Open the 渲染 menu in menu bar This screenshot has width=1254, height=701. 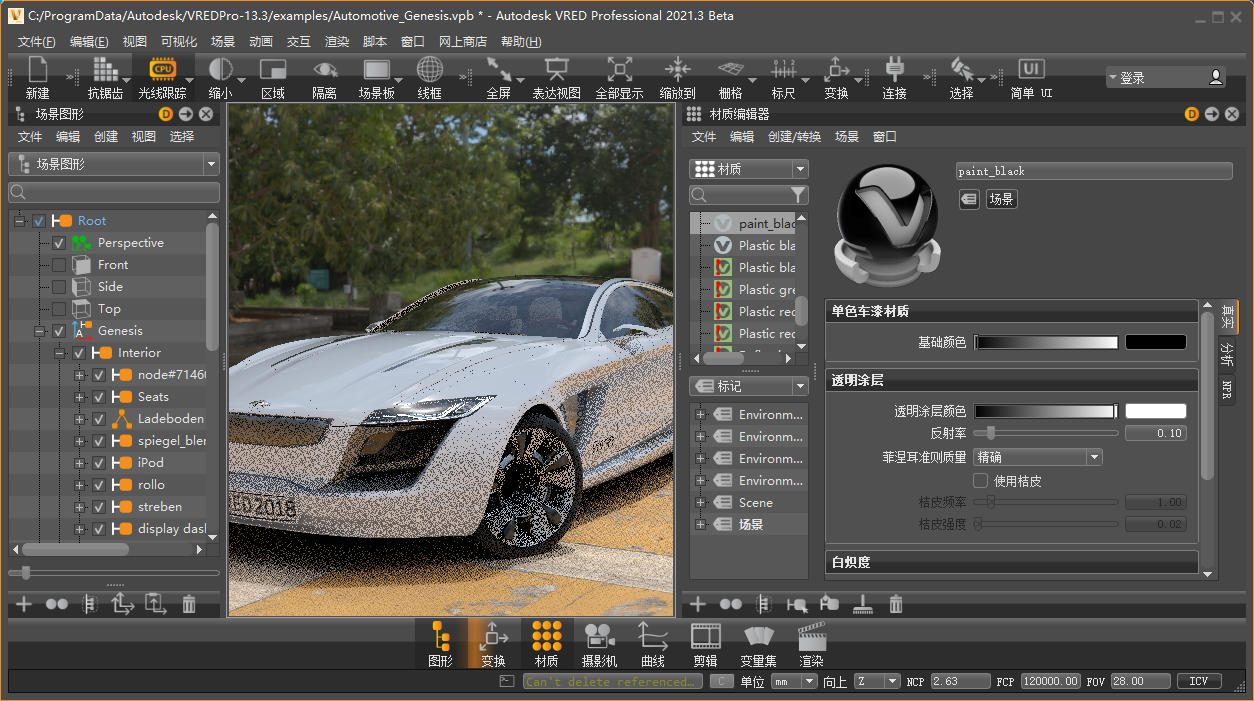pos(337,42)
